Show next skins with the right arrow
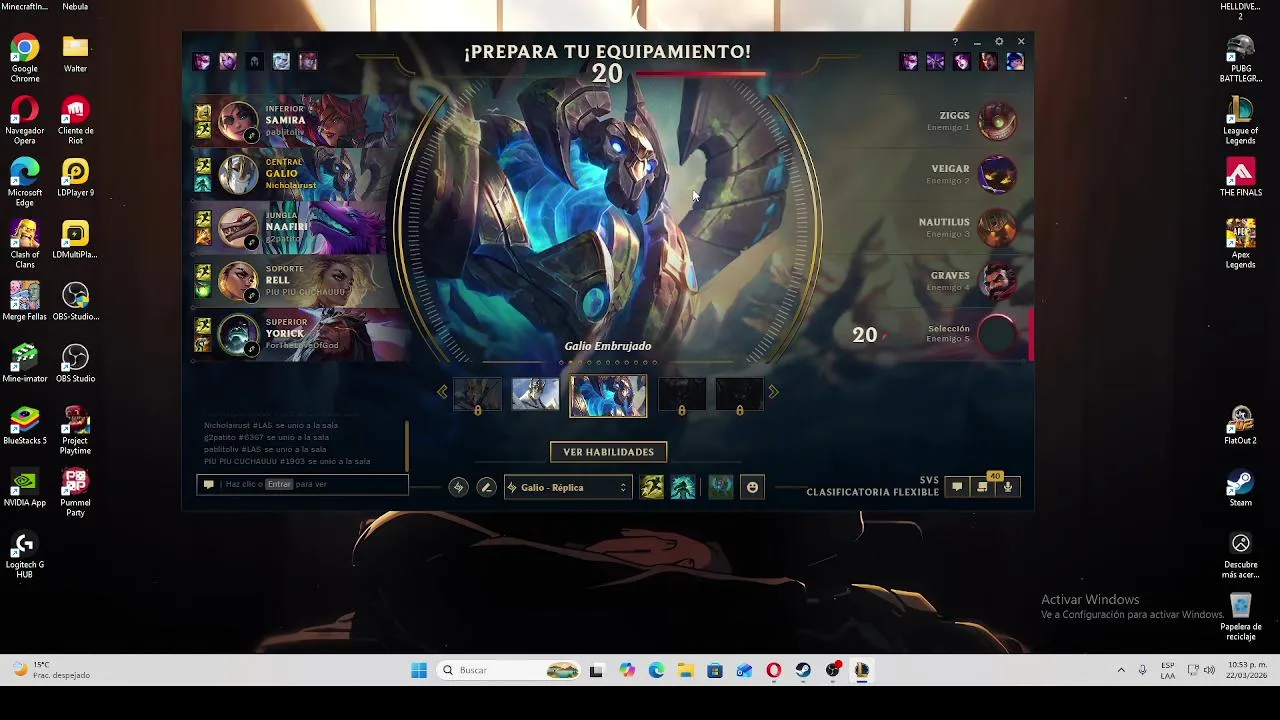 (x=773, y=393)
